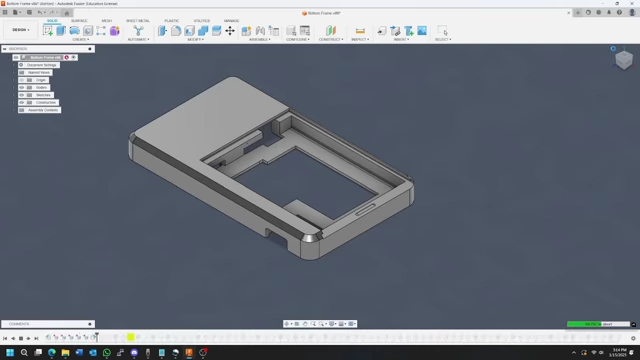
Task: Toggle visibility of Sketches folder
Action: point(22,95)
